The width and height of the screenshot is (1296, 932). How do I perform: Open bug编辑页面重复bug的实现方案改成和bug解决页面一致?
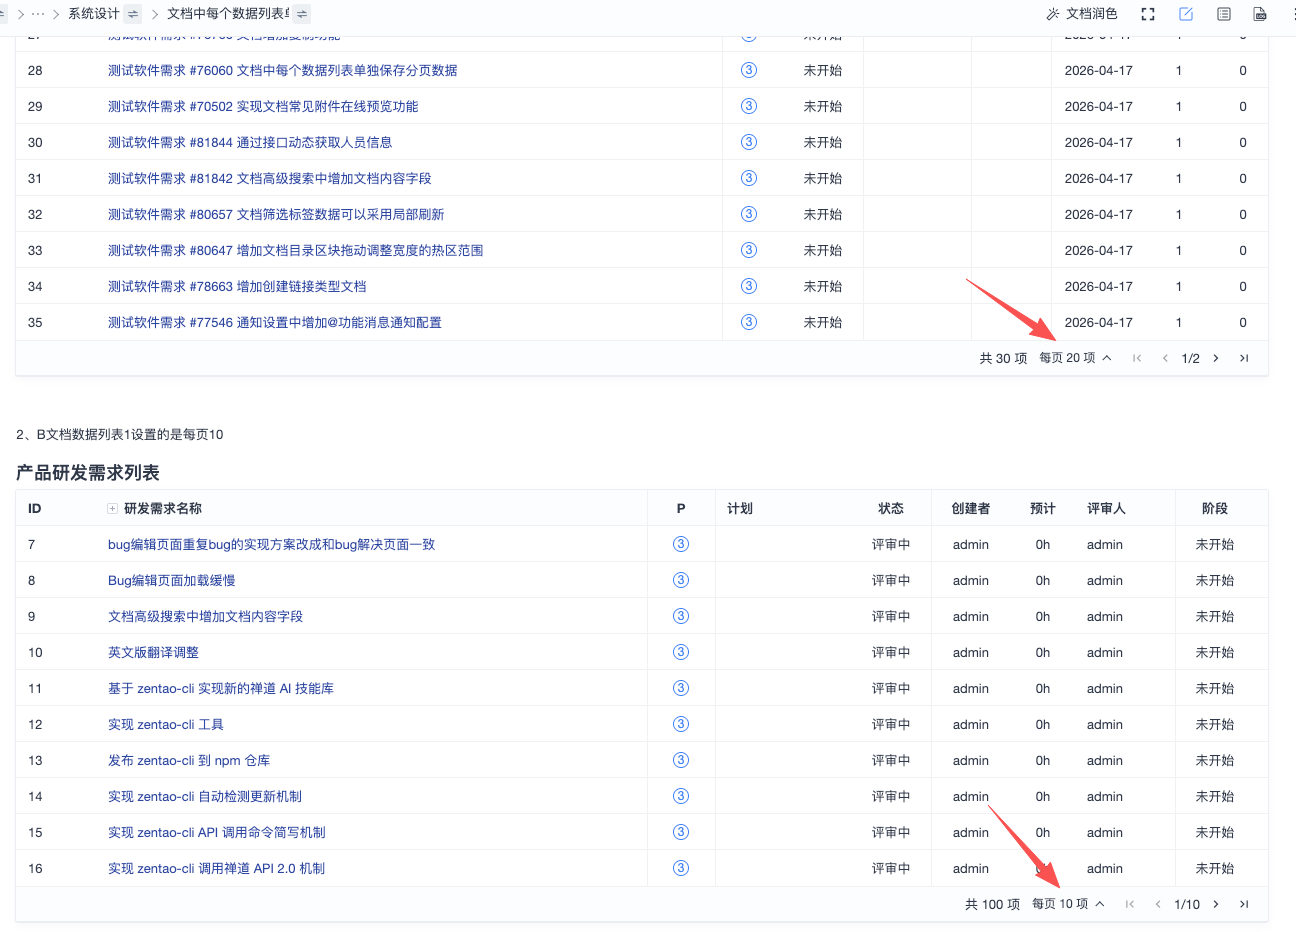[x=271, y=544]
